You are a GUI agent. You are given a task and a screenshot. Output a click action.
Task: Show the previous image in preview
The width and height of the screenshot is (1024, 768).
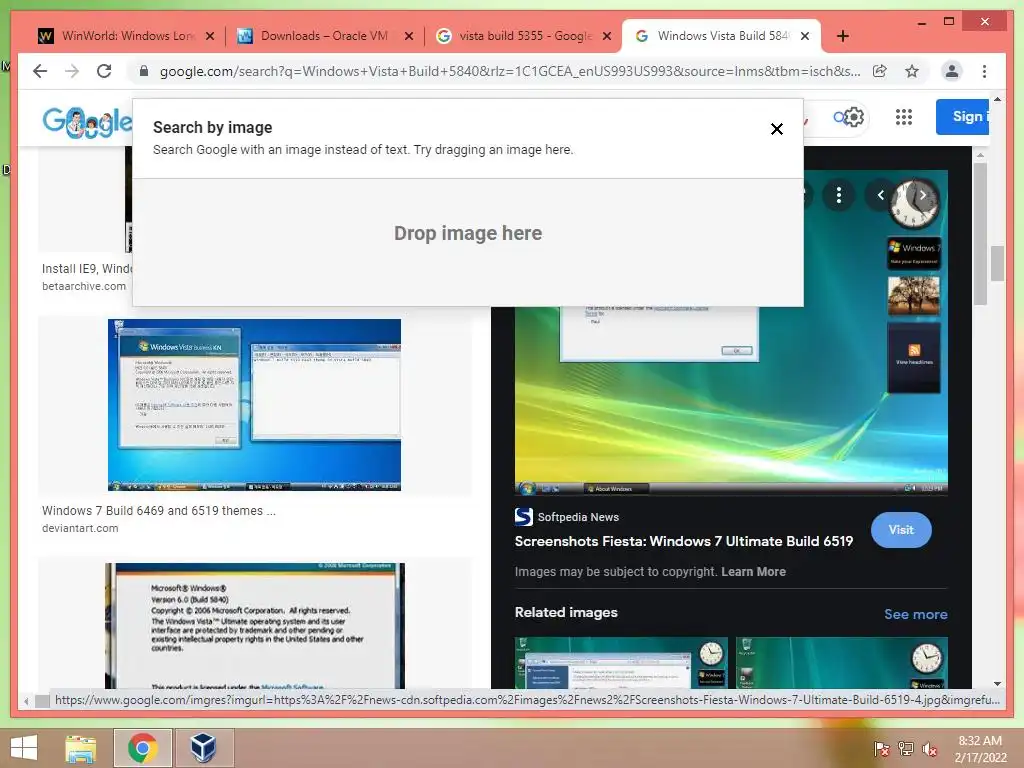pos(880,195)
